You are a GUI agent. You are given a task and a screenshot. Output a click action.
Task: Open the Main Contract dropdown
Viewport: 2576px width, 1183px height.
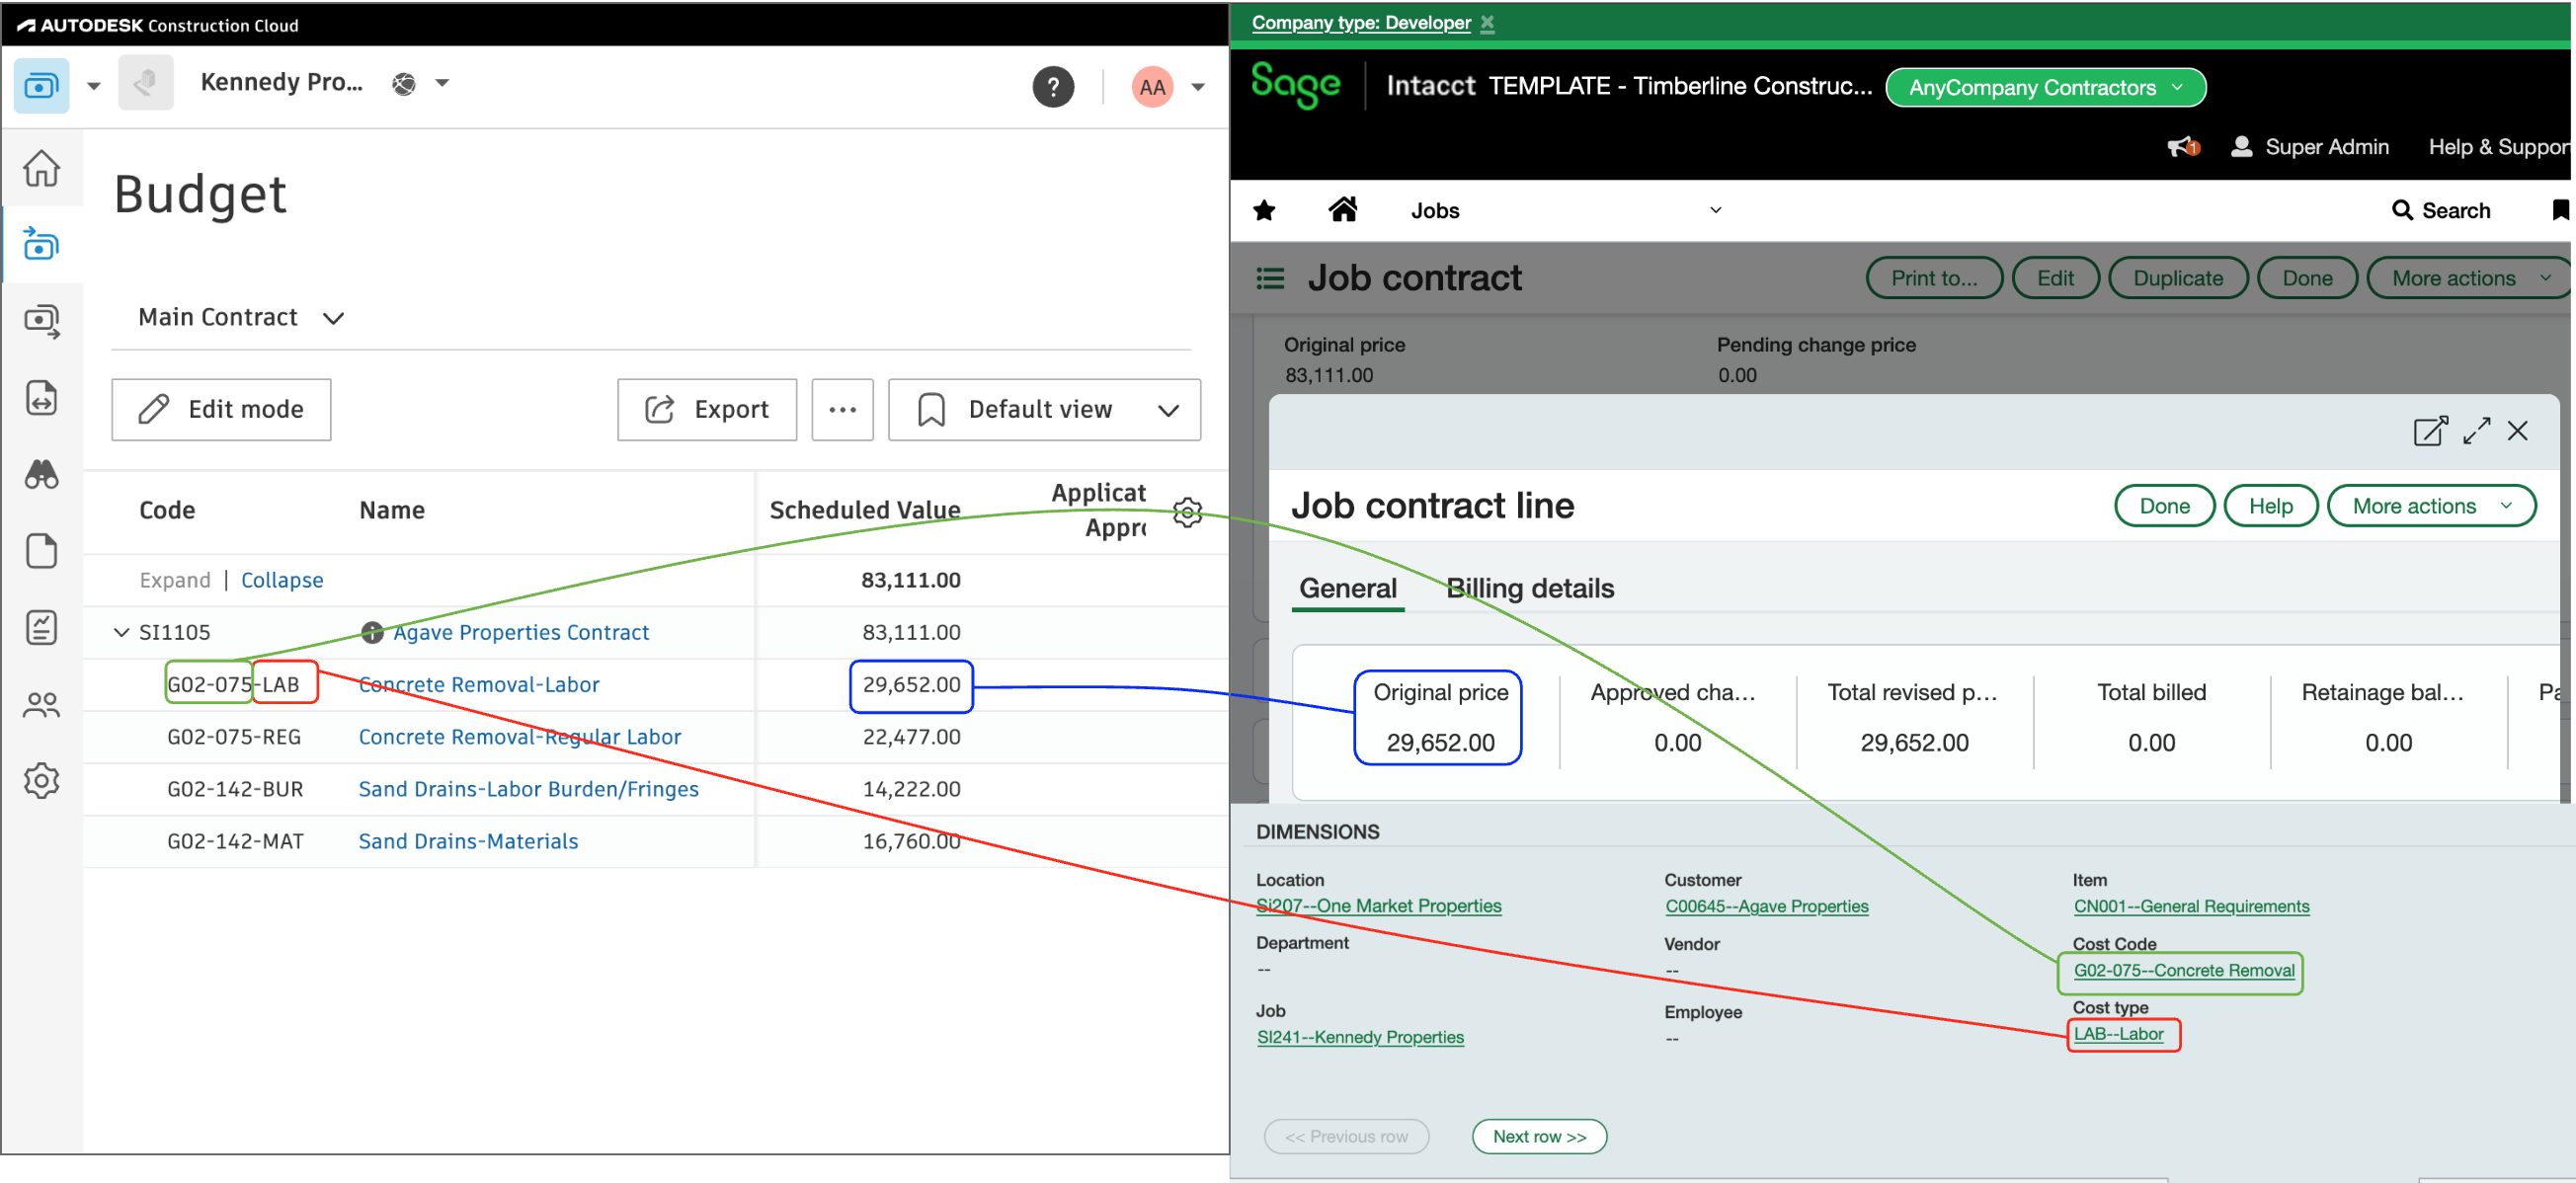(x=240, y=317)
